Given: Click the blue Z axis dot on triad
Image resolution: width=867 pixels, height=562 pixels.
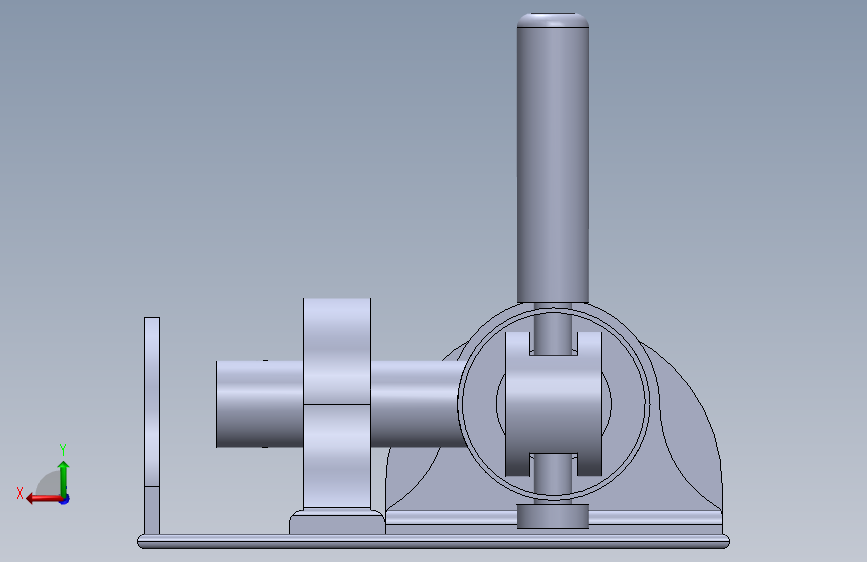Looking at the screenshot, I should (65, 499).
